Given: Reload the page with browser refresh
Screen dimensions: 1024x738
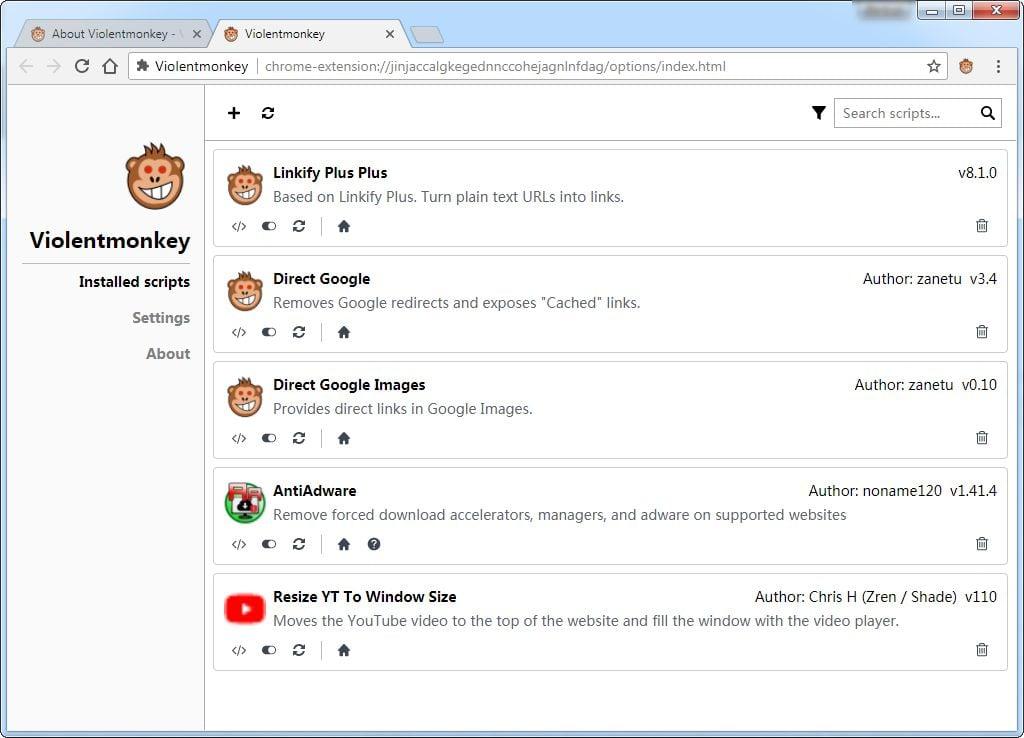Looking at the screenshot, I should pyautogui.click(x=82, y=66).
